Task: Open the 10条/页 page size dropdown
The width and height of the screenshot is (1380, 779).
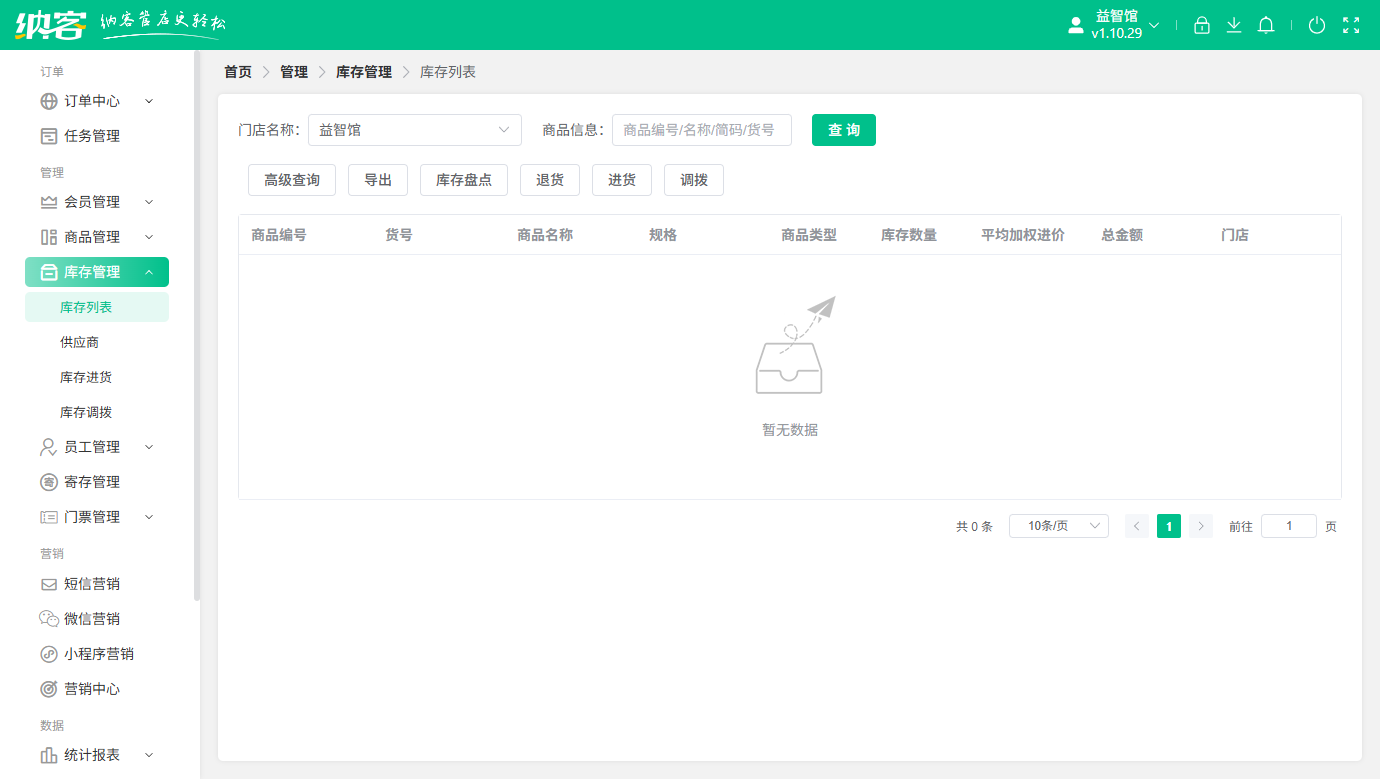Action: coord(1058,525)
